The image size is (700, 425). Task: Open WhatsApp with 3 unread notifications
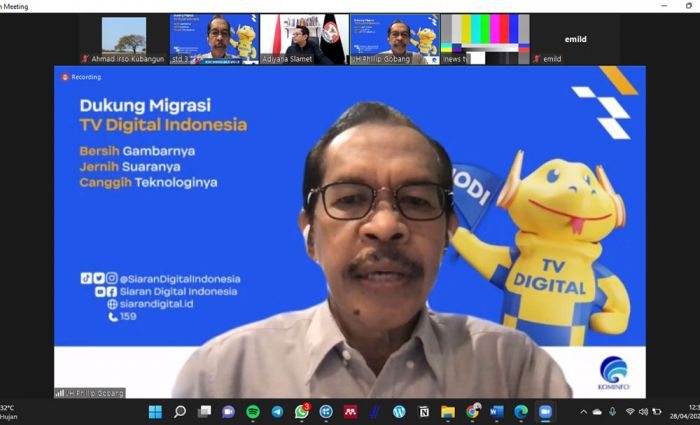point(302,411)
